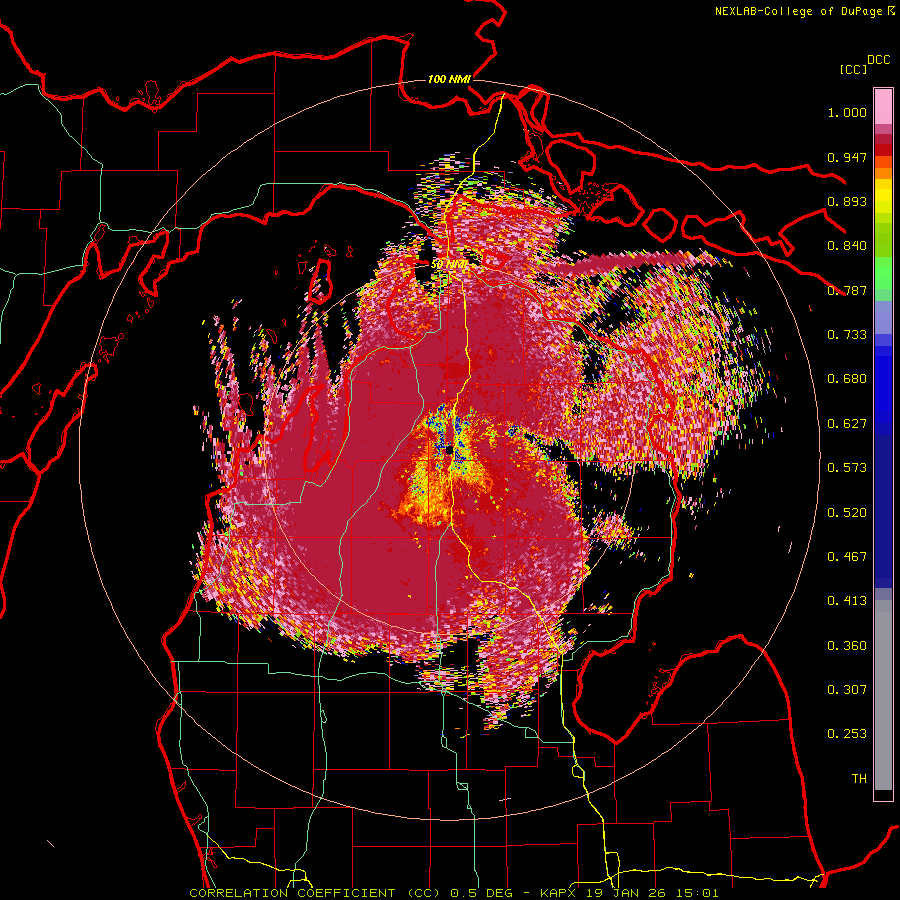
Task: Select the 0.787 scale value
Action: (x=847, y=290)
